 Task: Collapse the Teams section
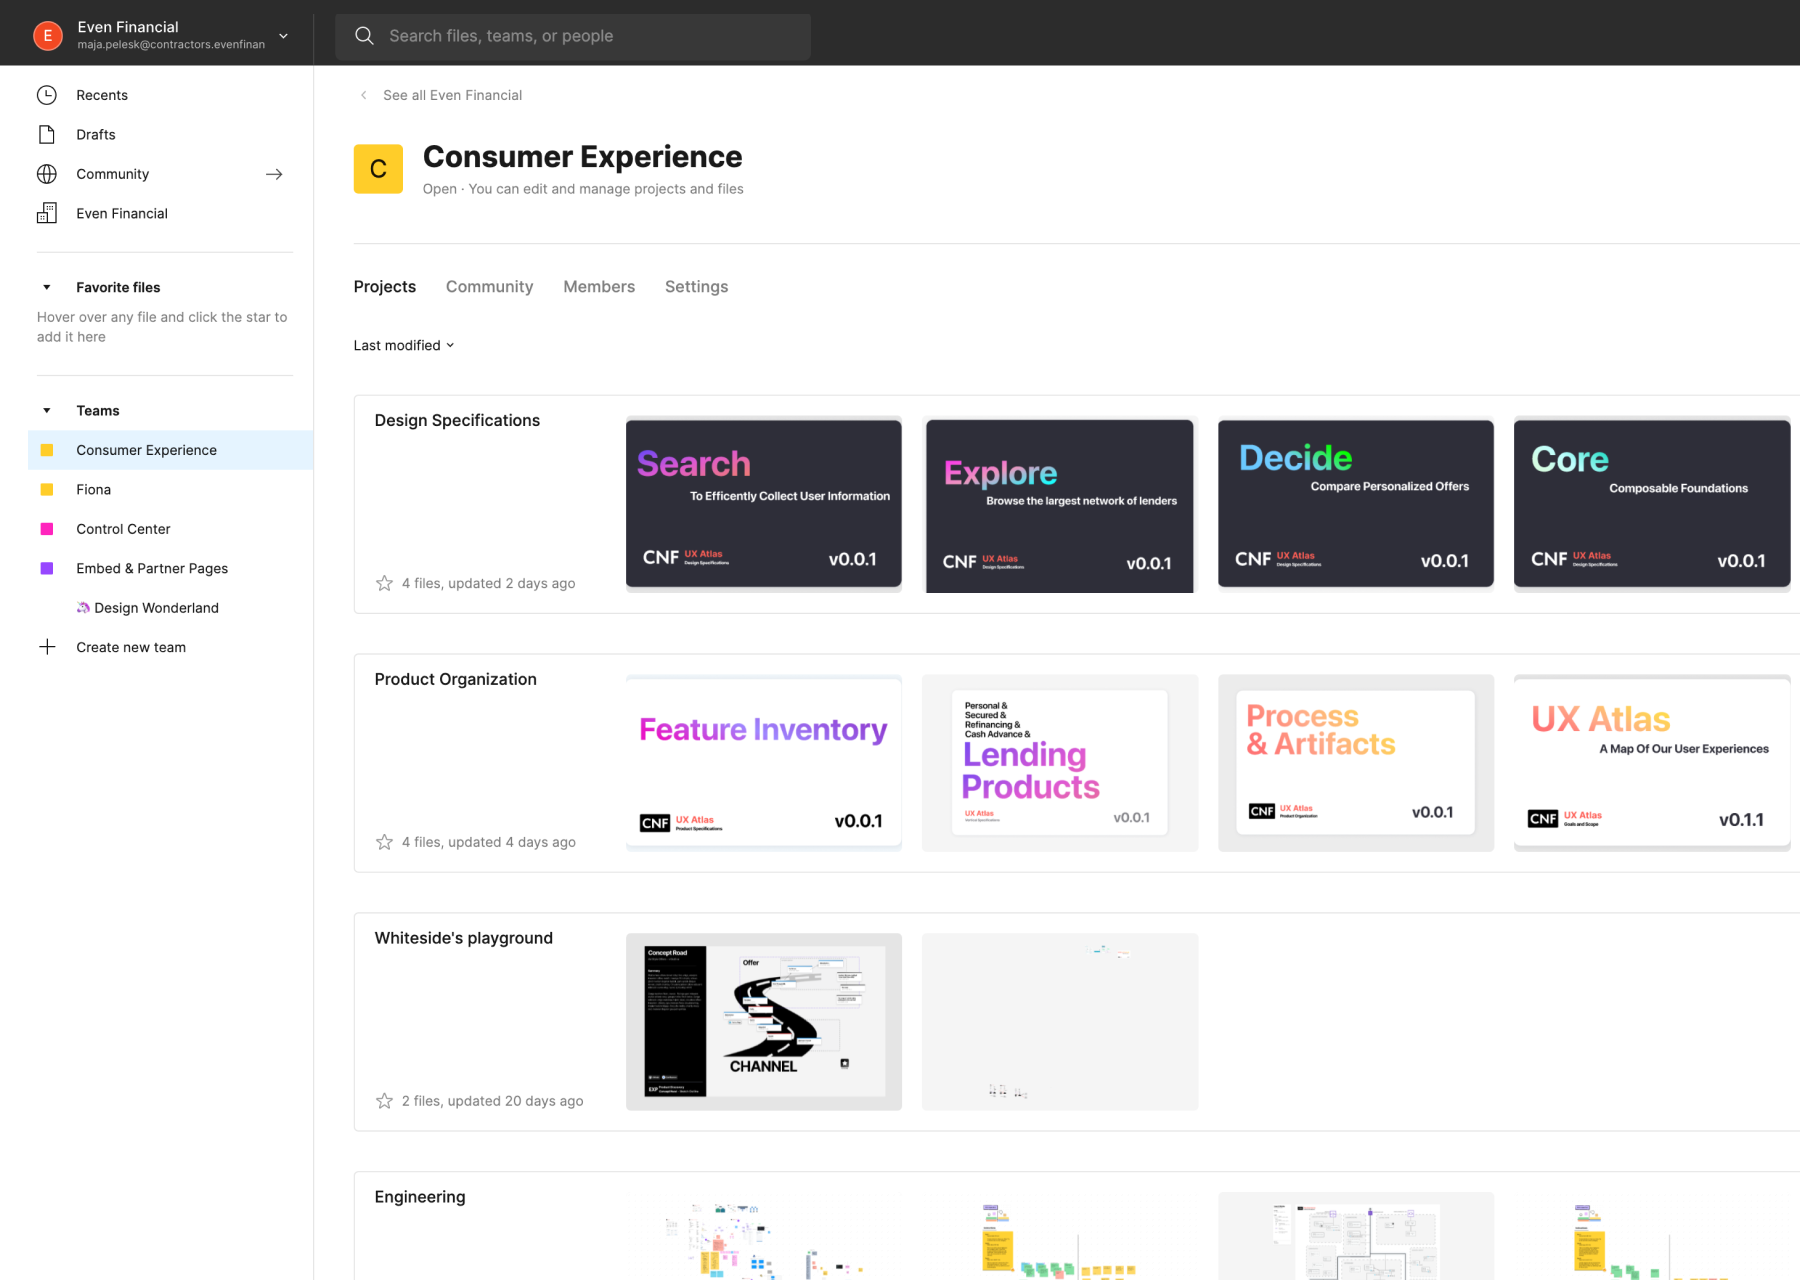point(47,411)
